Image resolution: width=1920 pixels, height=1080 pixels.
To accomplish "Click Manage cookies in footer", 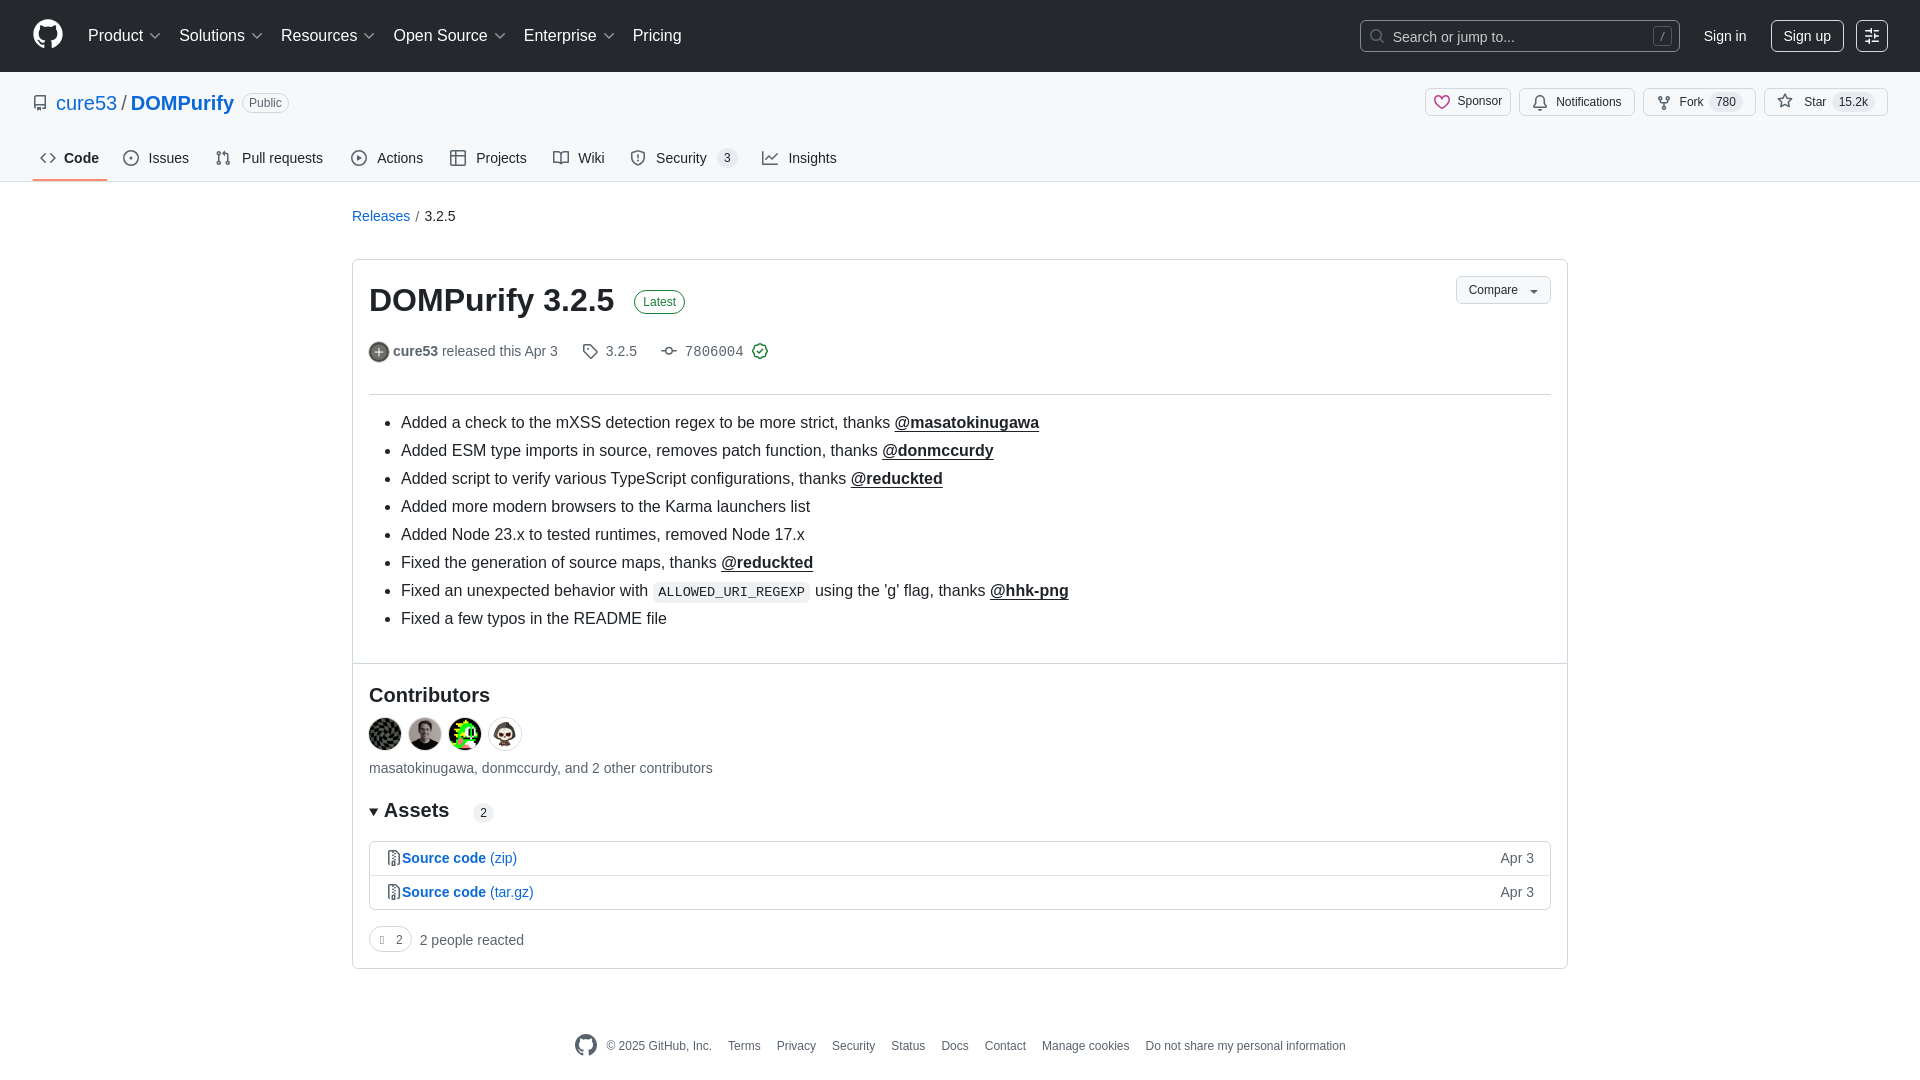I will [1085, 1046].
